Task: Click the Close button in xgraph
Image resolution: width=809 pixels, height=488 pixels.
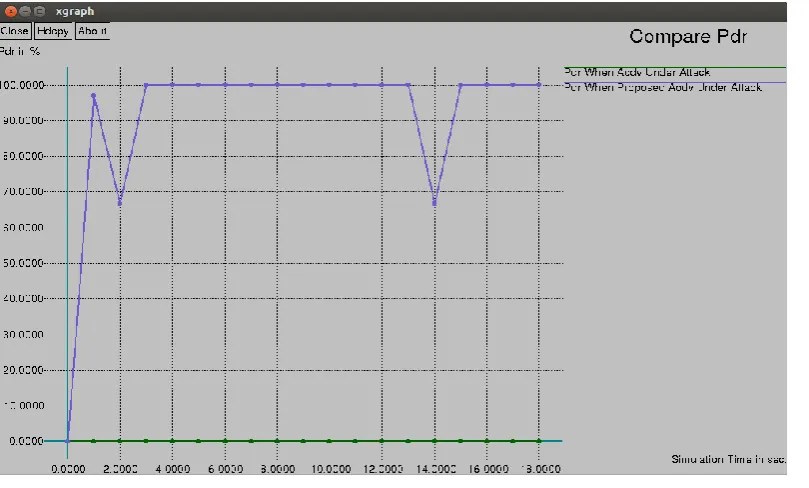Action: [x=14, y=31]
